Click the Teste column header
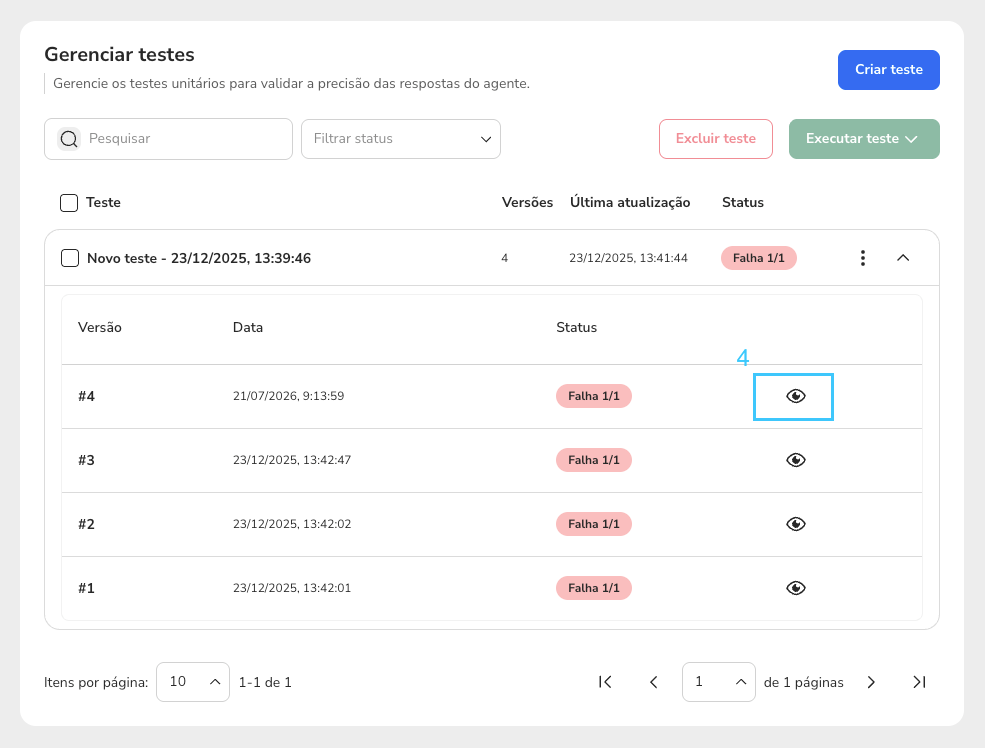This screenshot has width=985, height=748. [103, 203]
